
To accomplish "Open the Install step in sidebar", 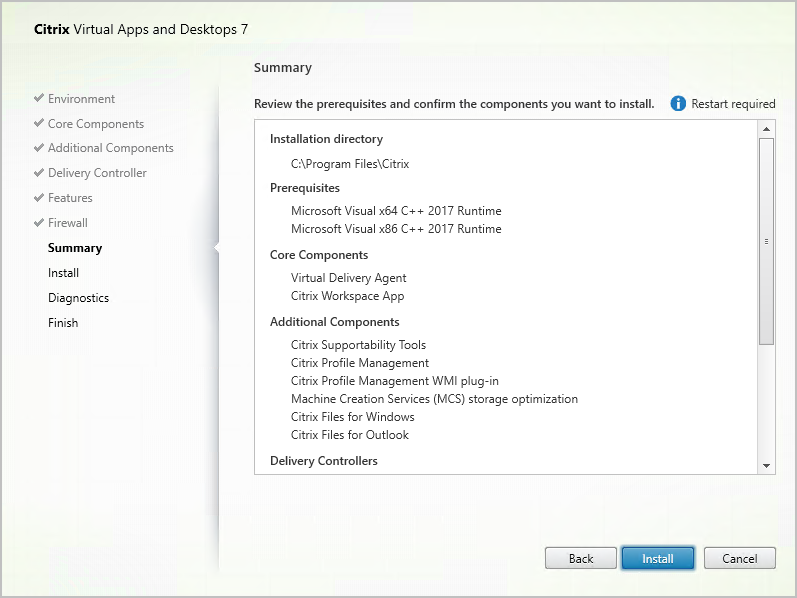I will click(x=63, y=273).
